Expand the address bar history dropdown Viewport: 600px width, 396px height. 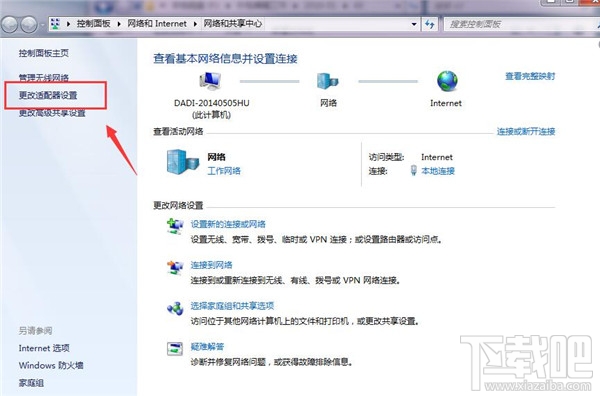point(414,24)
